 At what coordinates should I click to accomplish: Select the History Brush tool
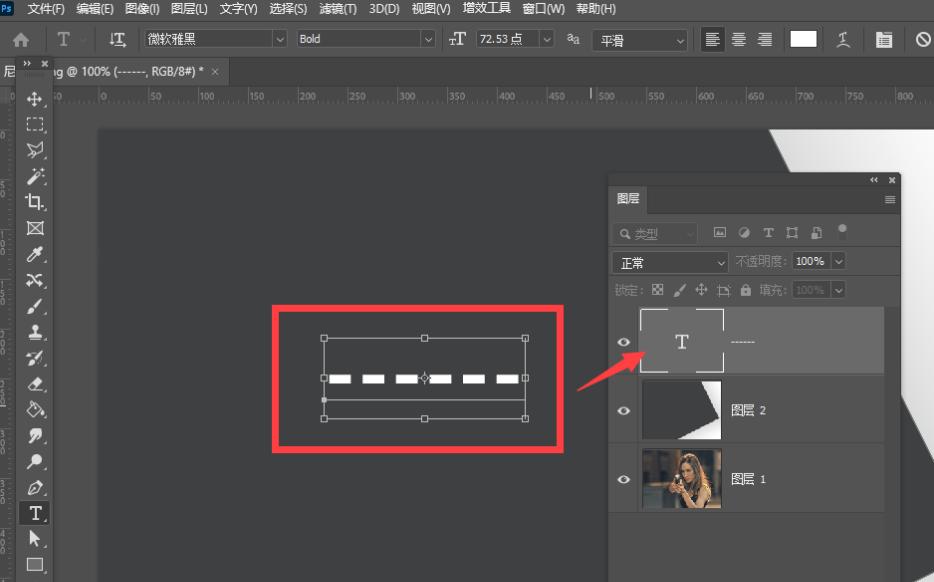pos(35,358)
